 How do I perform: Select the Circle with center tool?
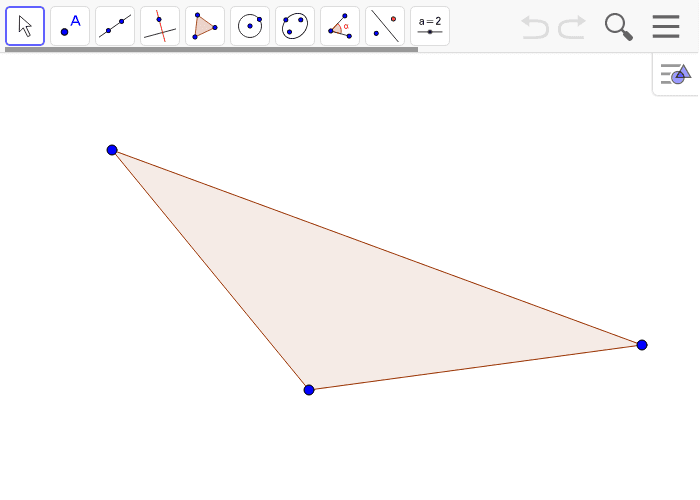pos(250,26)
